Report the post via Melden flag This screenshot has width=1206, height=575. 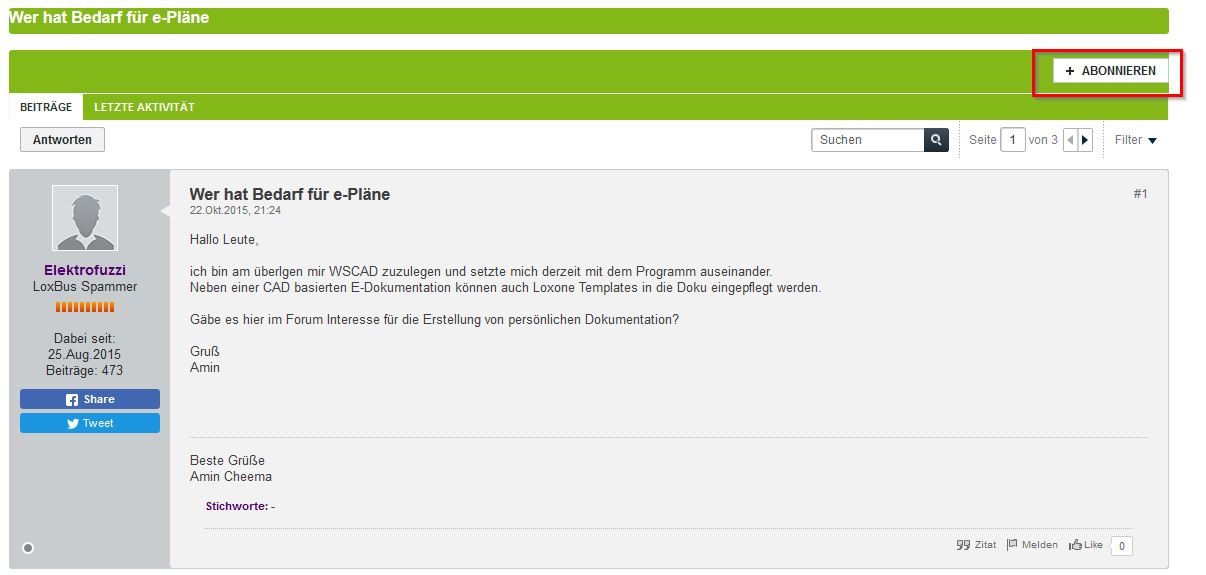click(x=1032, y=545)
